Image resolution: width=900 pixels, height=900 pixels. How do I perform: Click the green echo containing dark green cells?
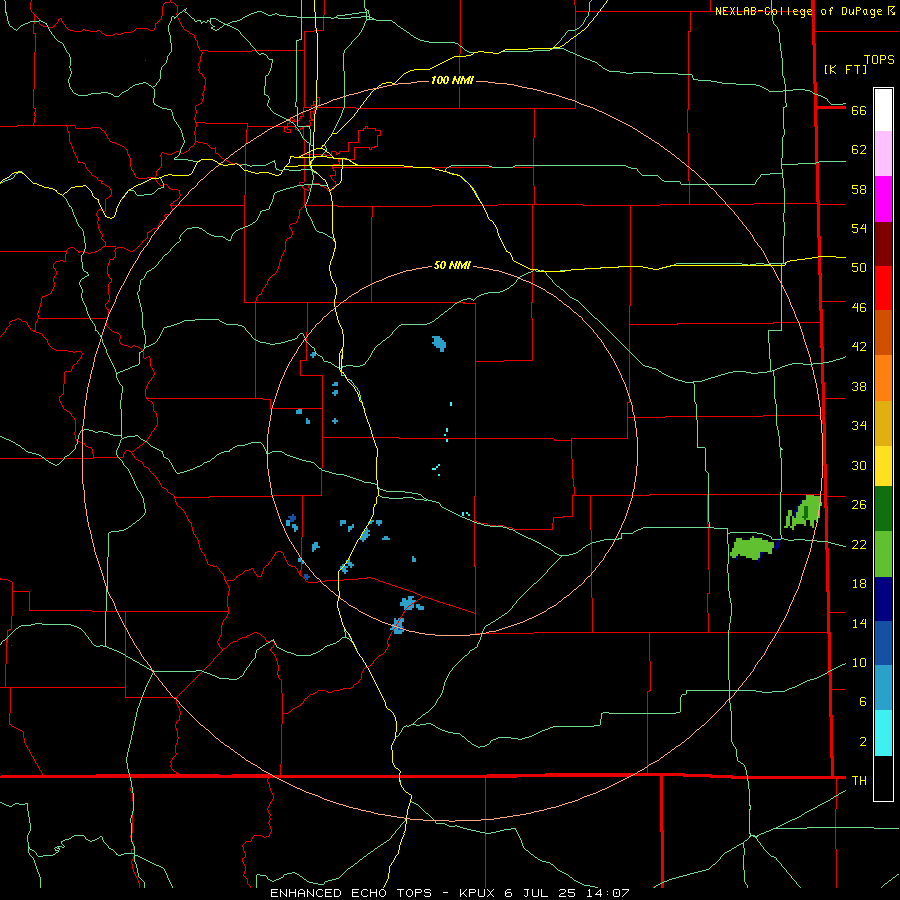804,511
